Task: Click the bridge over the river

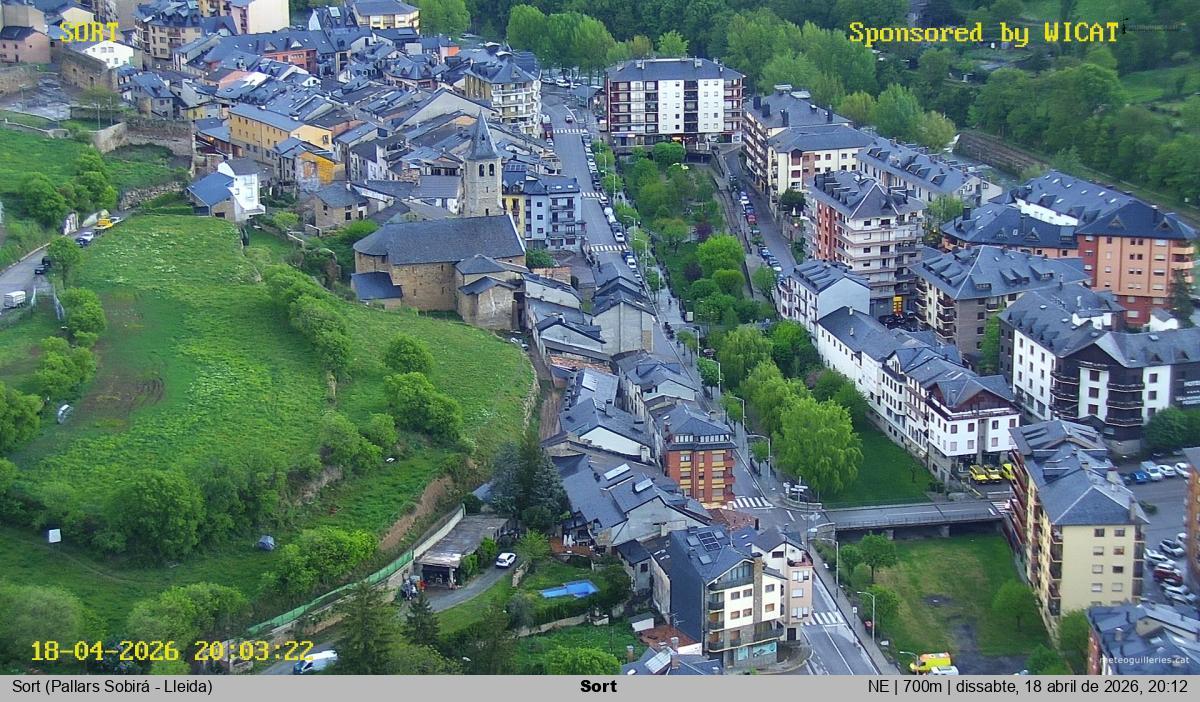Action: pyautogui.click(x=910, y=515)
